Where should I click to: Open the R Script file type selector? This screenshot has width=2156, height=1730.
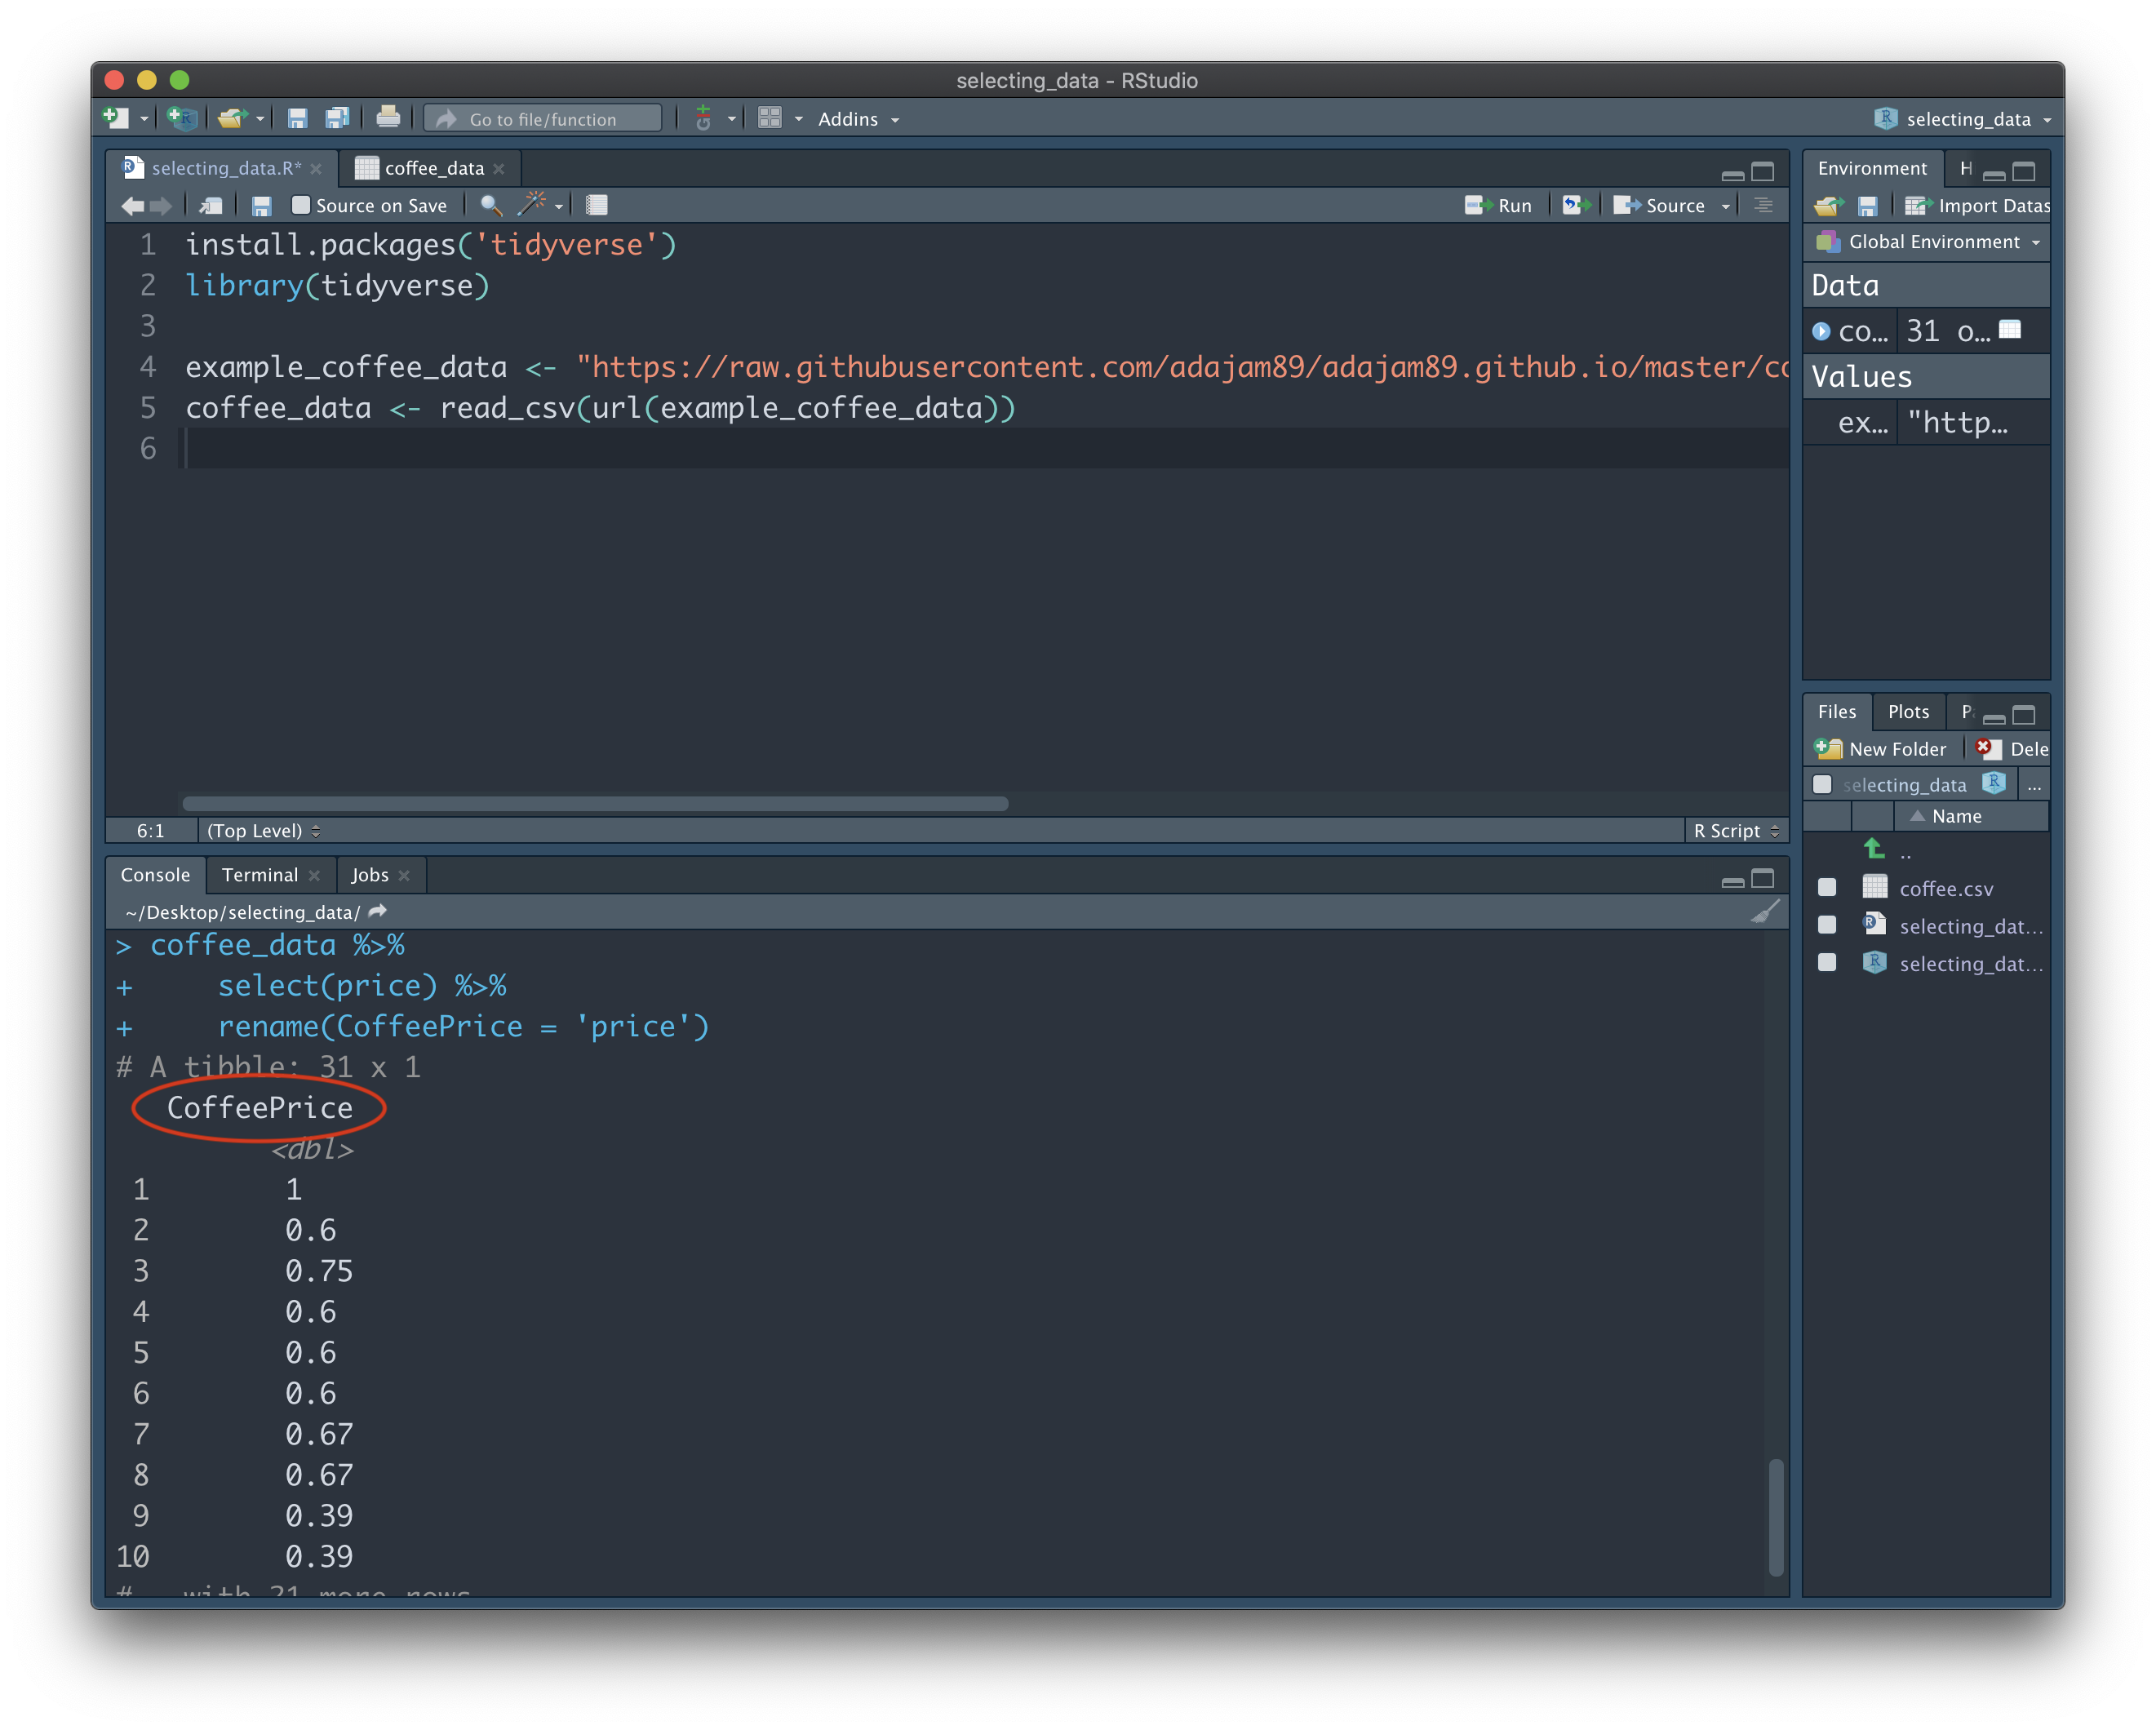pyautogui.click(x=1736, y=831)
